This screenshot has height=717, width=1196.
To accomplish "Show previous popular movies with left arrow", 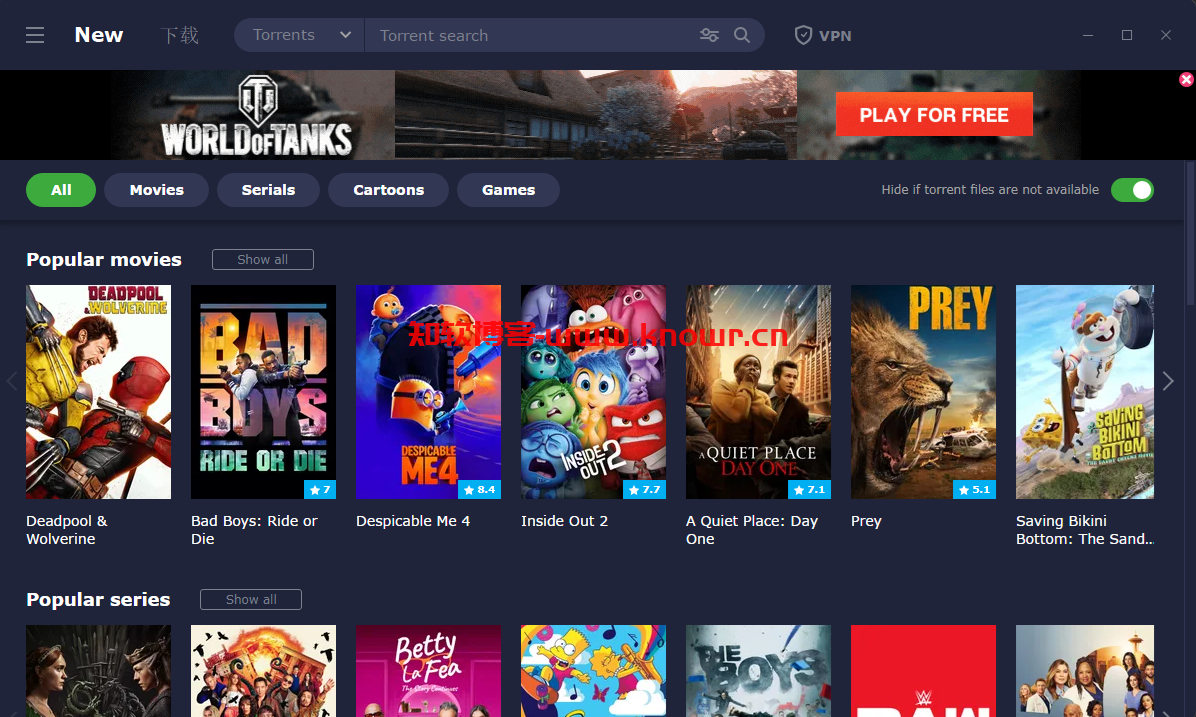I will tap(11, 381).
